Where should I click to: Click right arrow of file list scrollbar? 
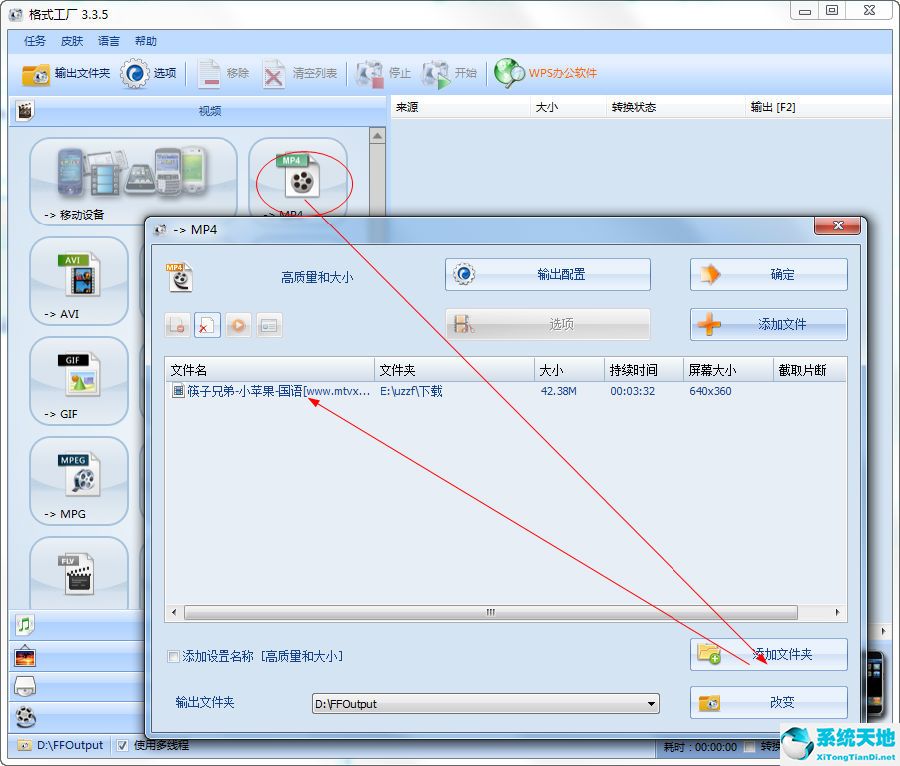tap(837, 612)
